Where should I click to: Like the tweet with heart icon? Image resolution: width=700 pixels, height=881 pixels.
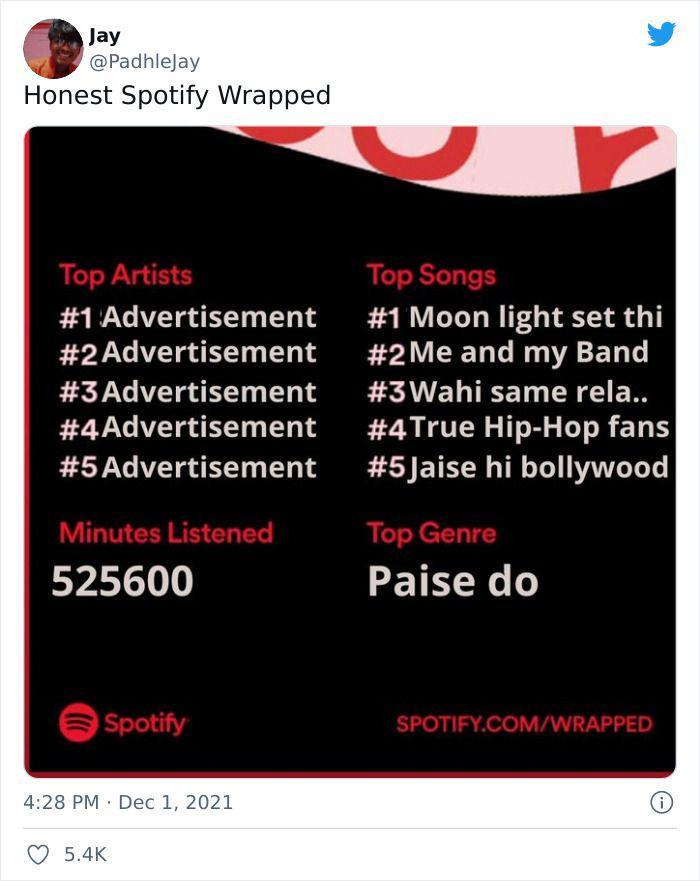(x=38, y=855)
